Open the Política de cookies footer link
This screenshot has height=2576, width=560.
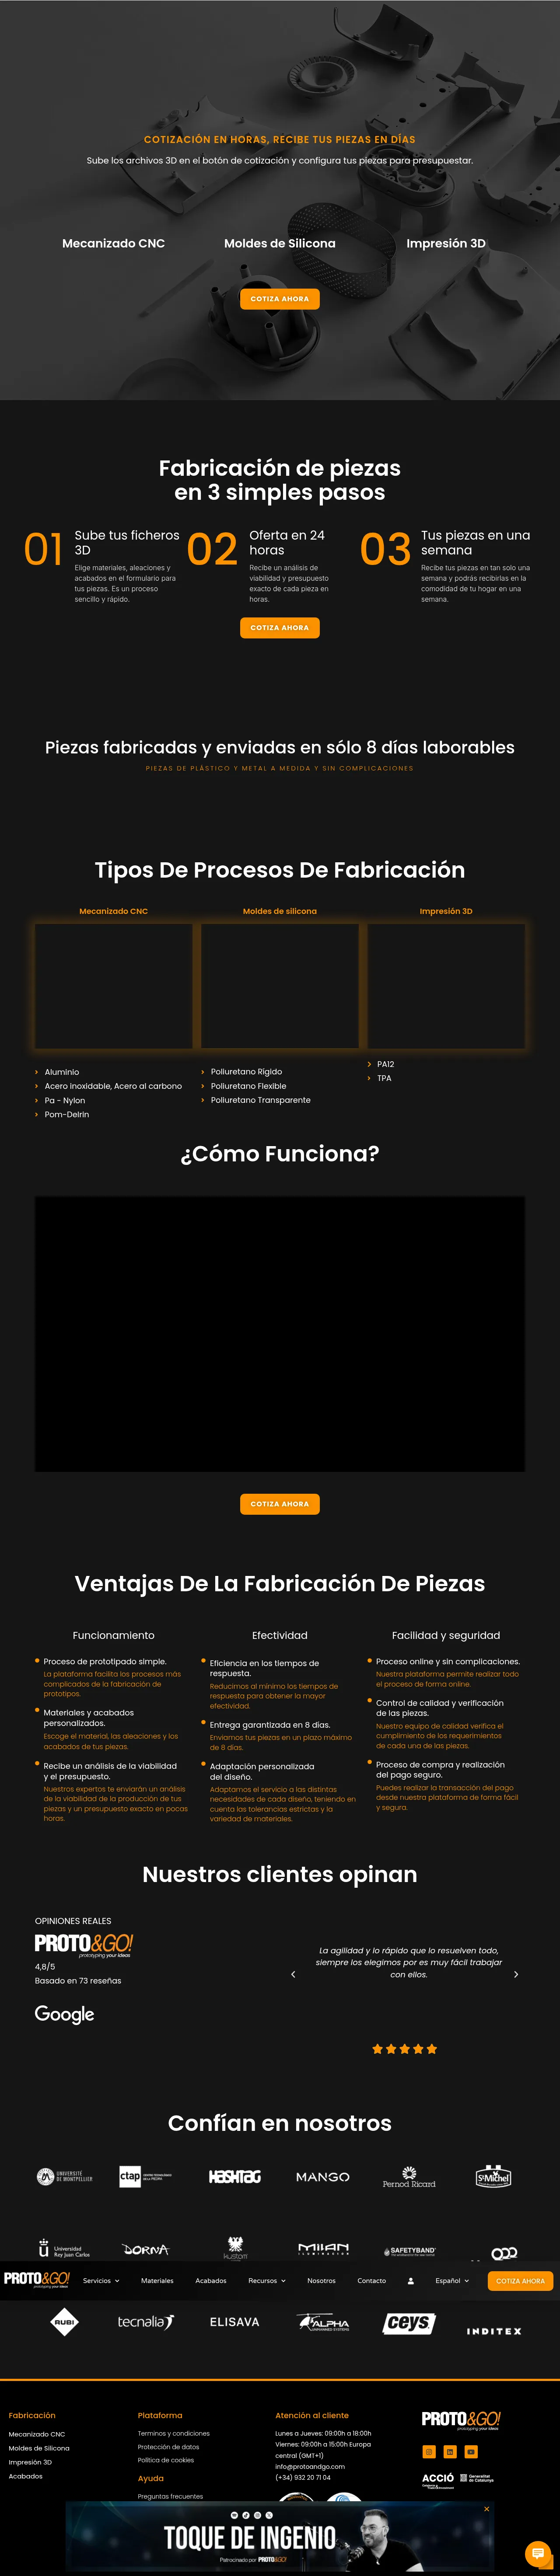[166, 2460]
